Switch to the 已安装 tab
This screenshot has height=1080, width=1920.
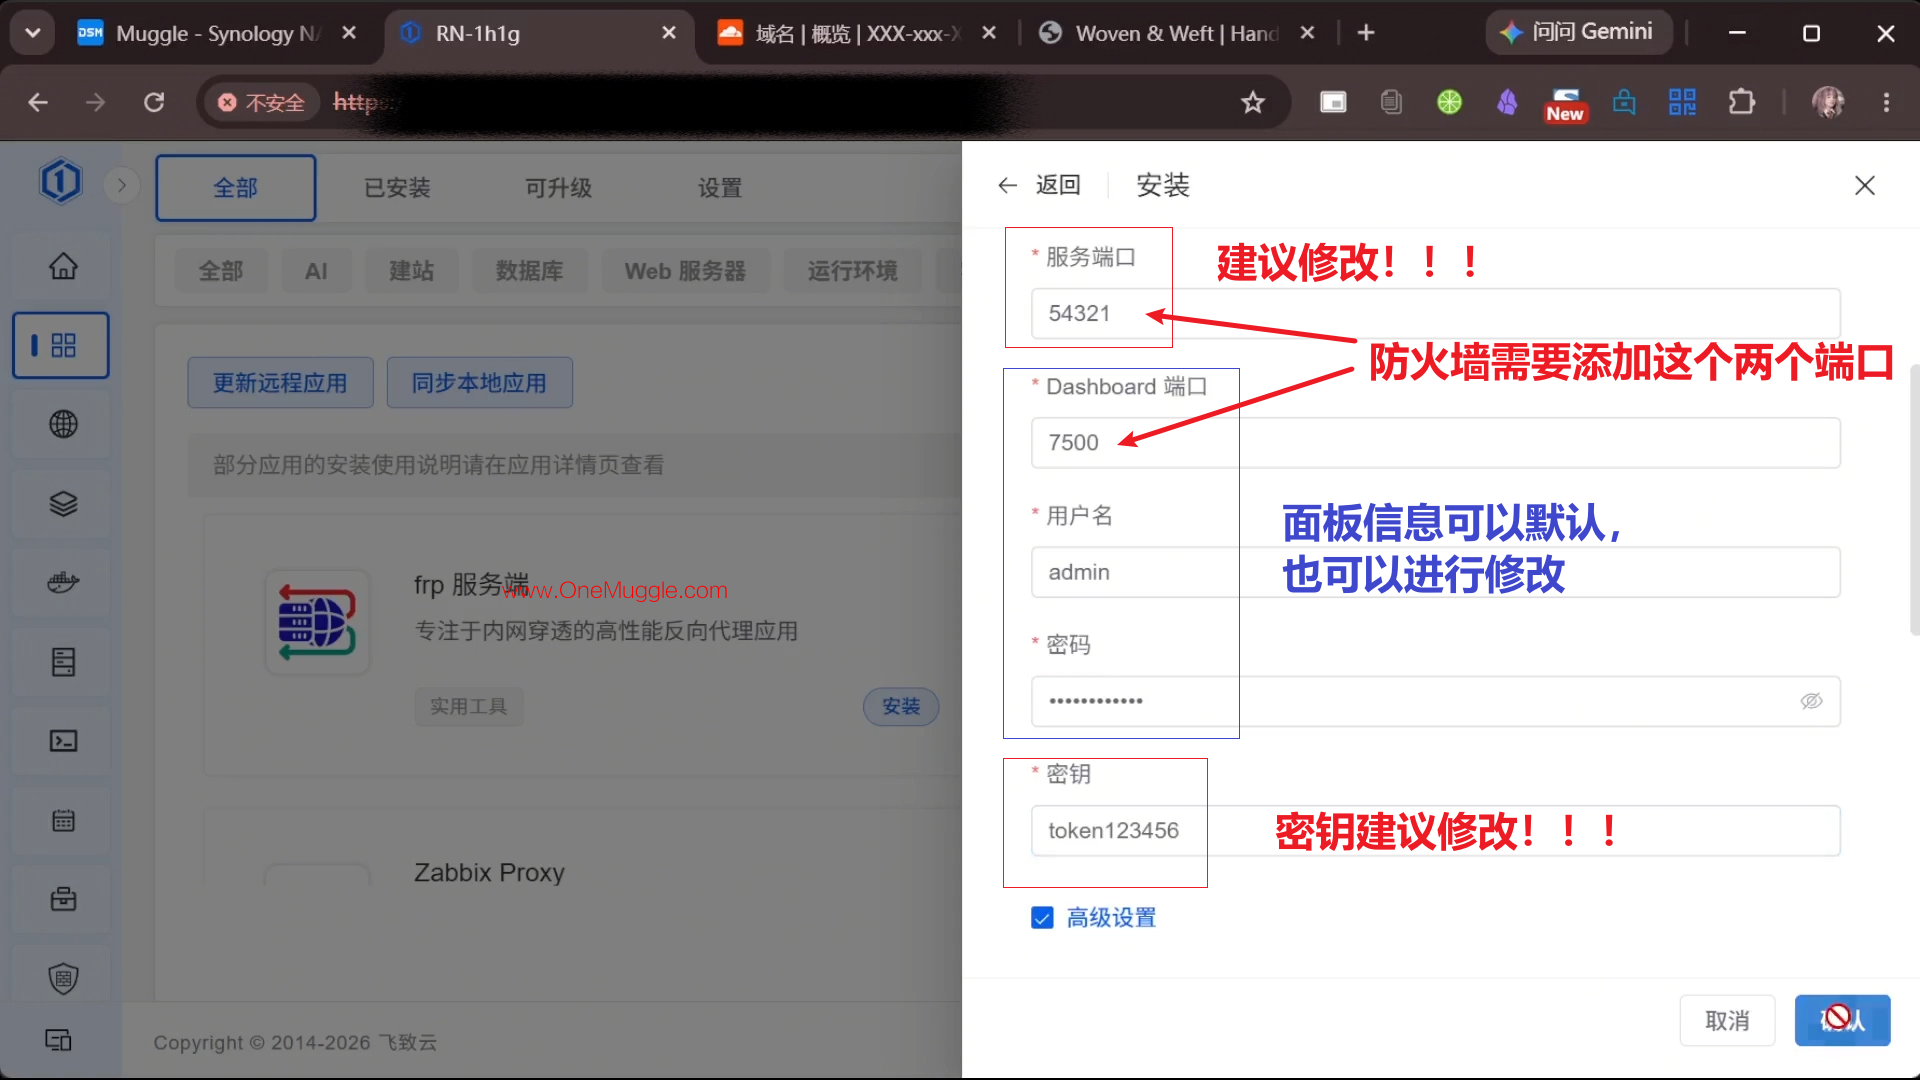(x=397, y=188)
